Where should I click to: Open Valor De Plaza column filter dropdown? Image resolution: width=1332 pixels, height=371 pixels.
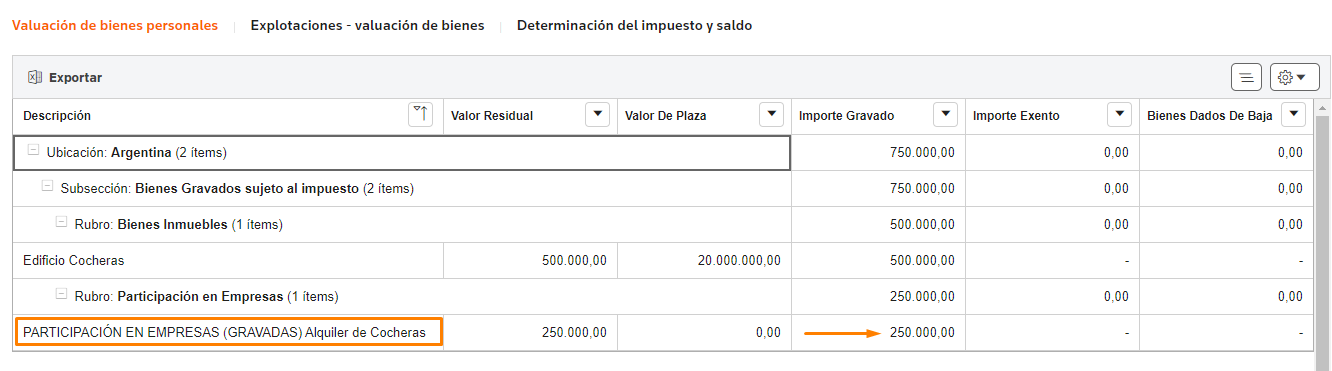click(771, 115)
